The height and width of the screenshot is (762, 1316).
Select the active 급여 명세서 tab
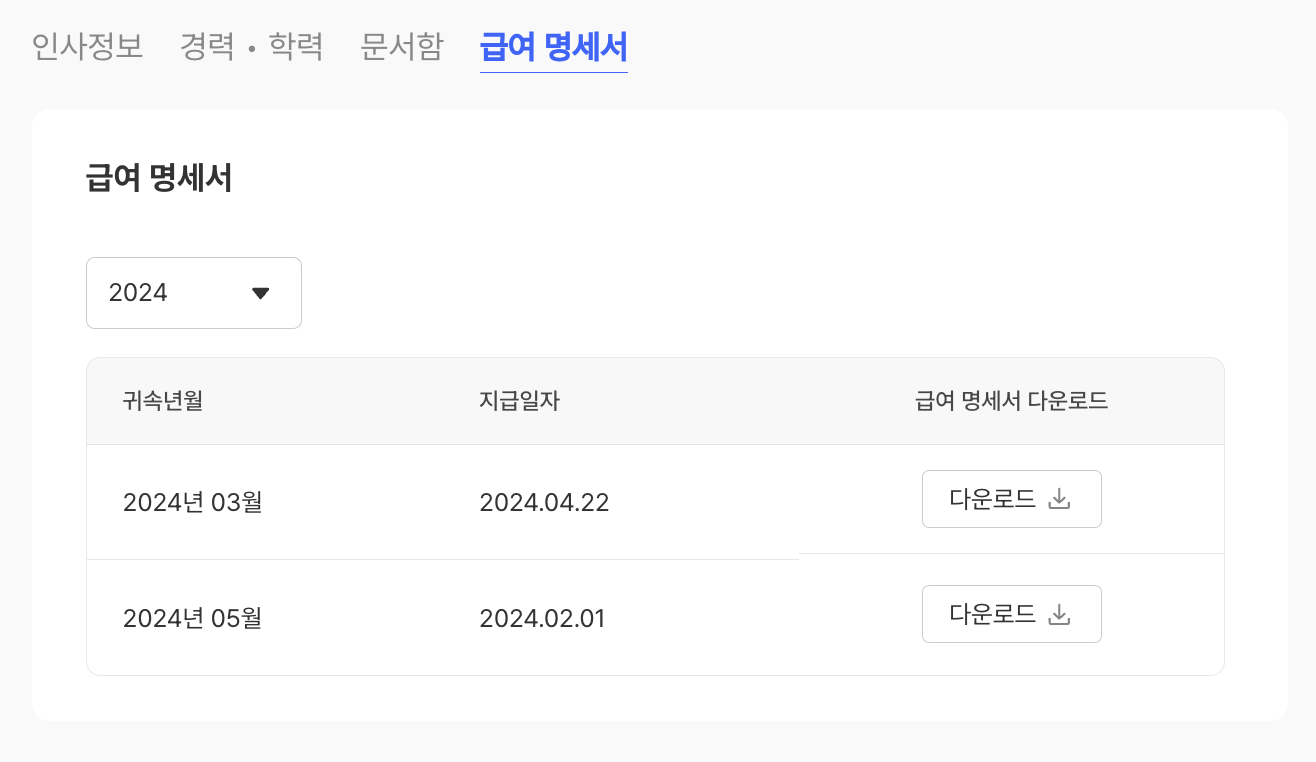(x=554, y=47)
